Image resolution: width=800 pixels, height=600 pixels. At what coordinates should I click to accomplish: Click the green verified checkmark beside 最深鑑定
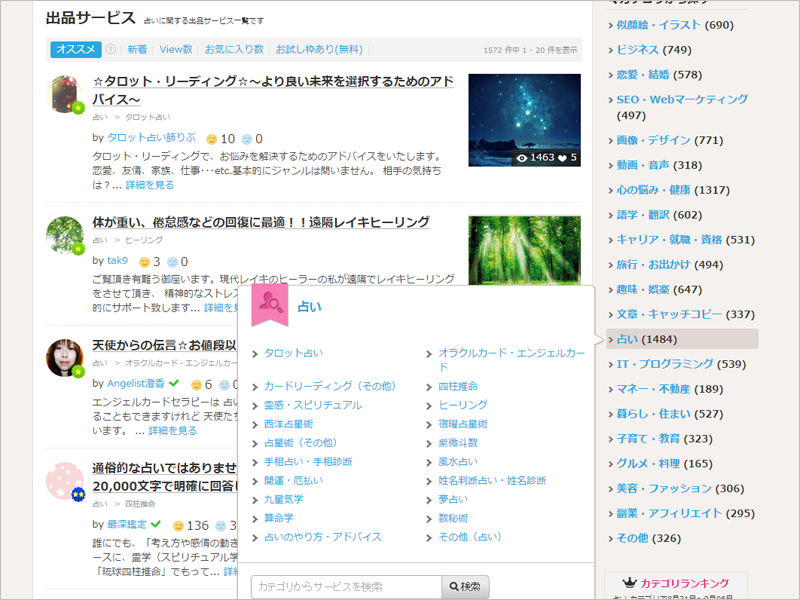click(156, 524)
